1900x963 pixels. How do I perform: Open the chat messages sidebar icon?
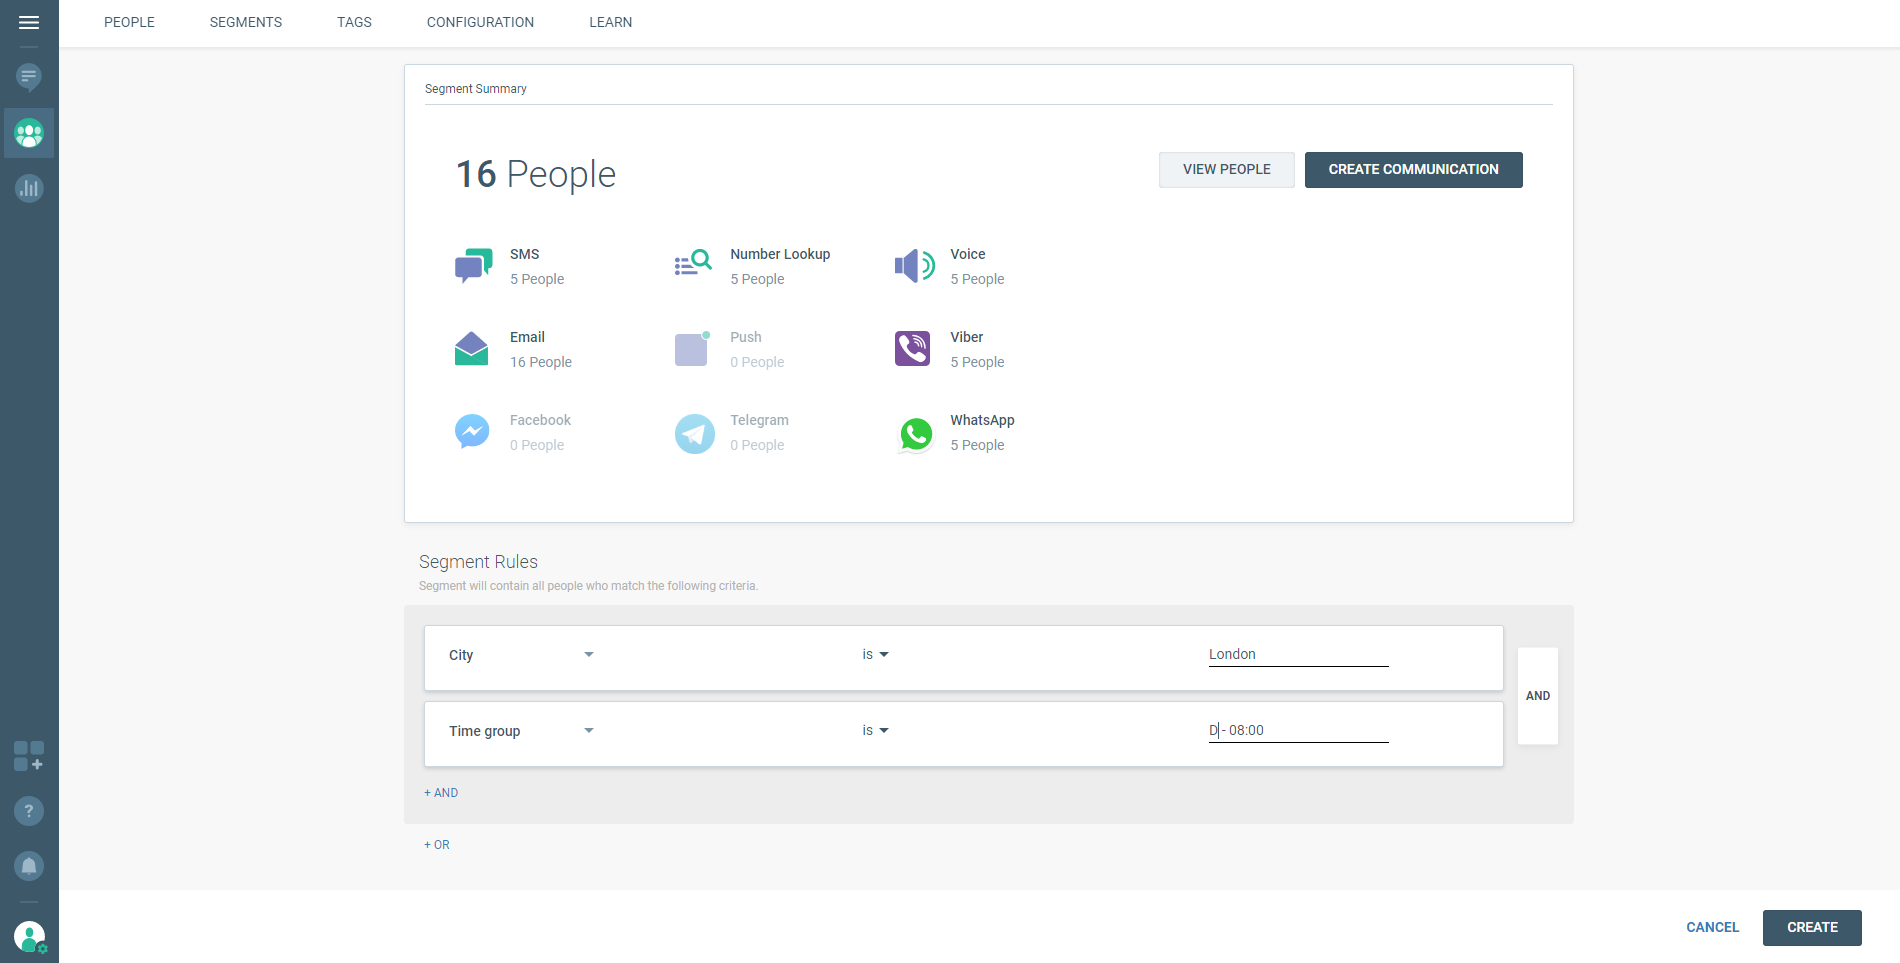[x=29, y=77]
